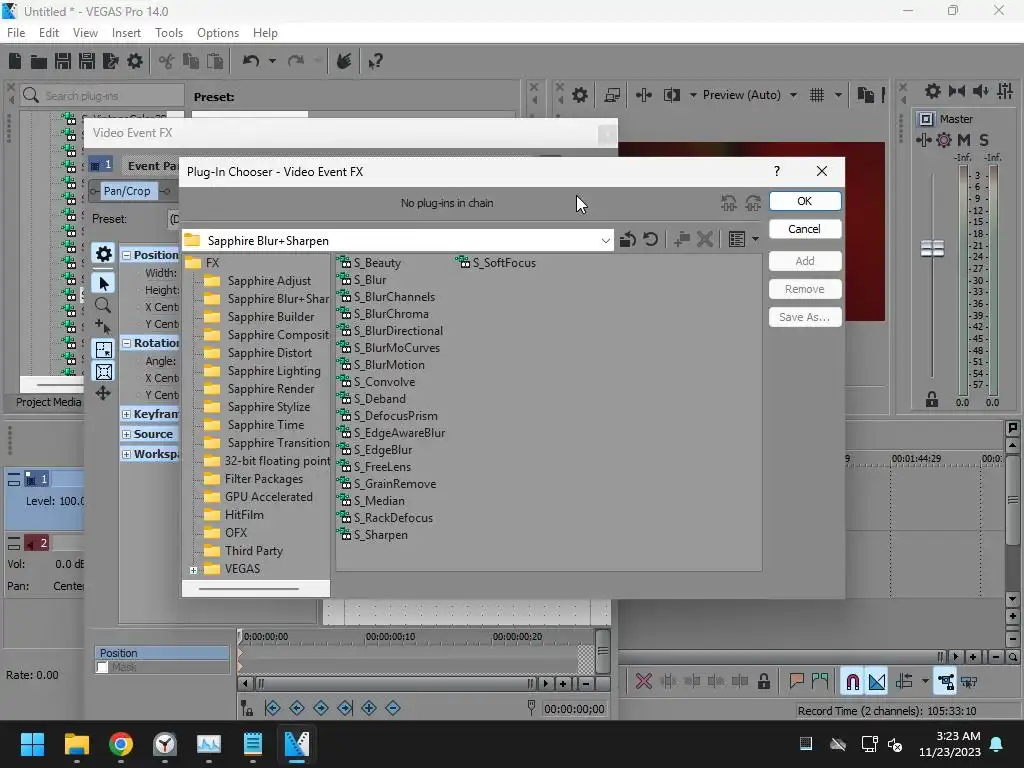Select Zoom magnifier tool in Pan/Crop
This screenshot has width=1024, height=768.
point(103,306)
